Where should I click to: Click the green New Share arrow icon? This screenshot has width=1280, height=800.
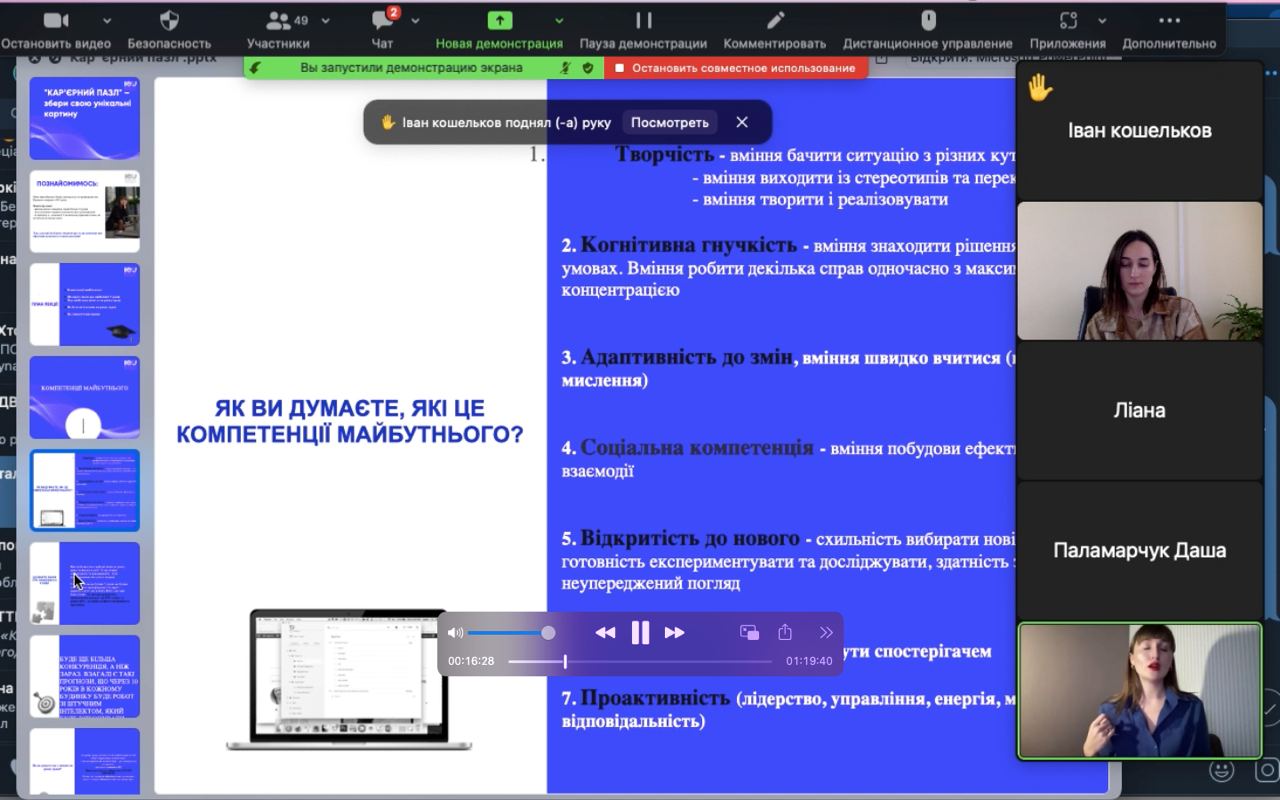pos(499,21)
